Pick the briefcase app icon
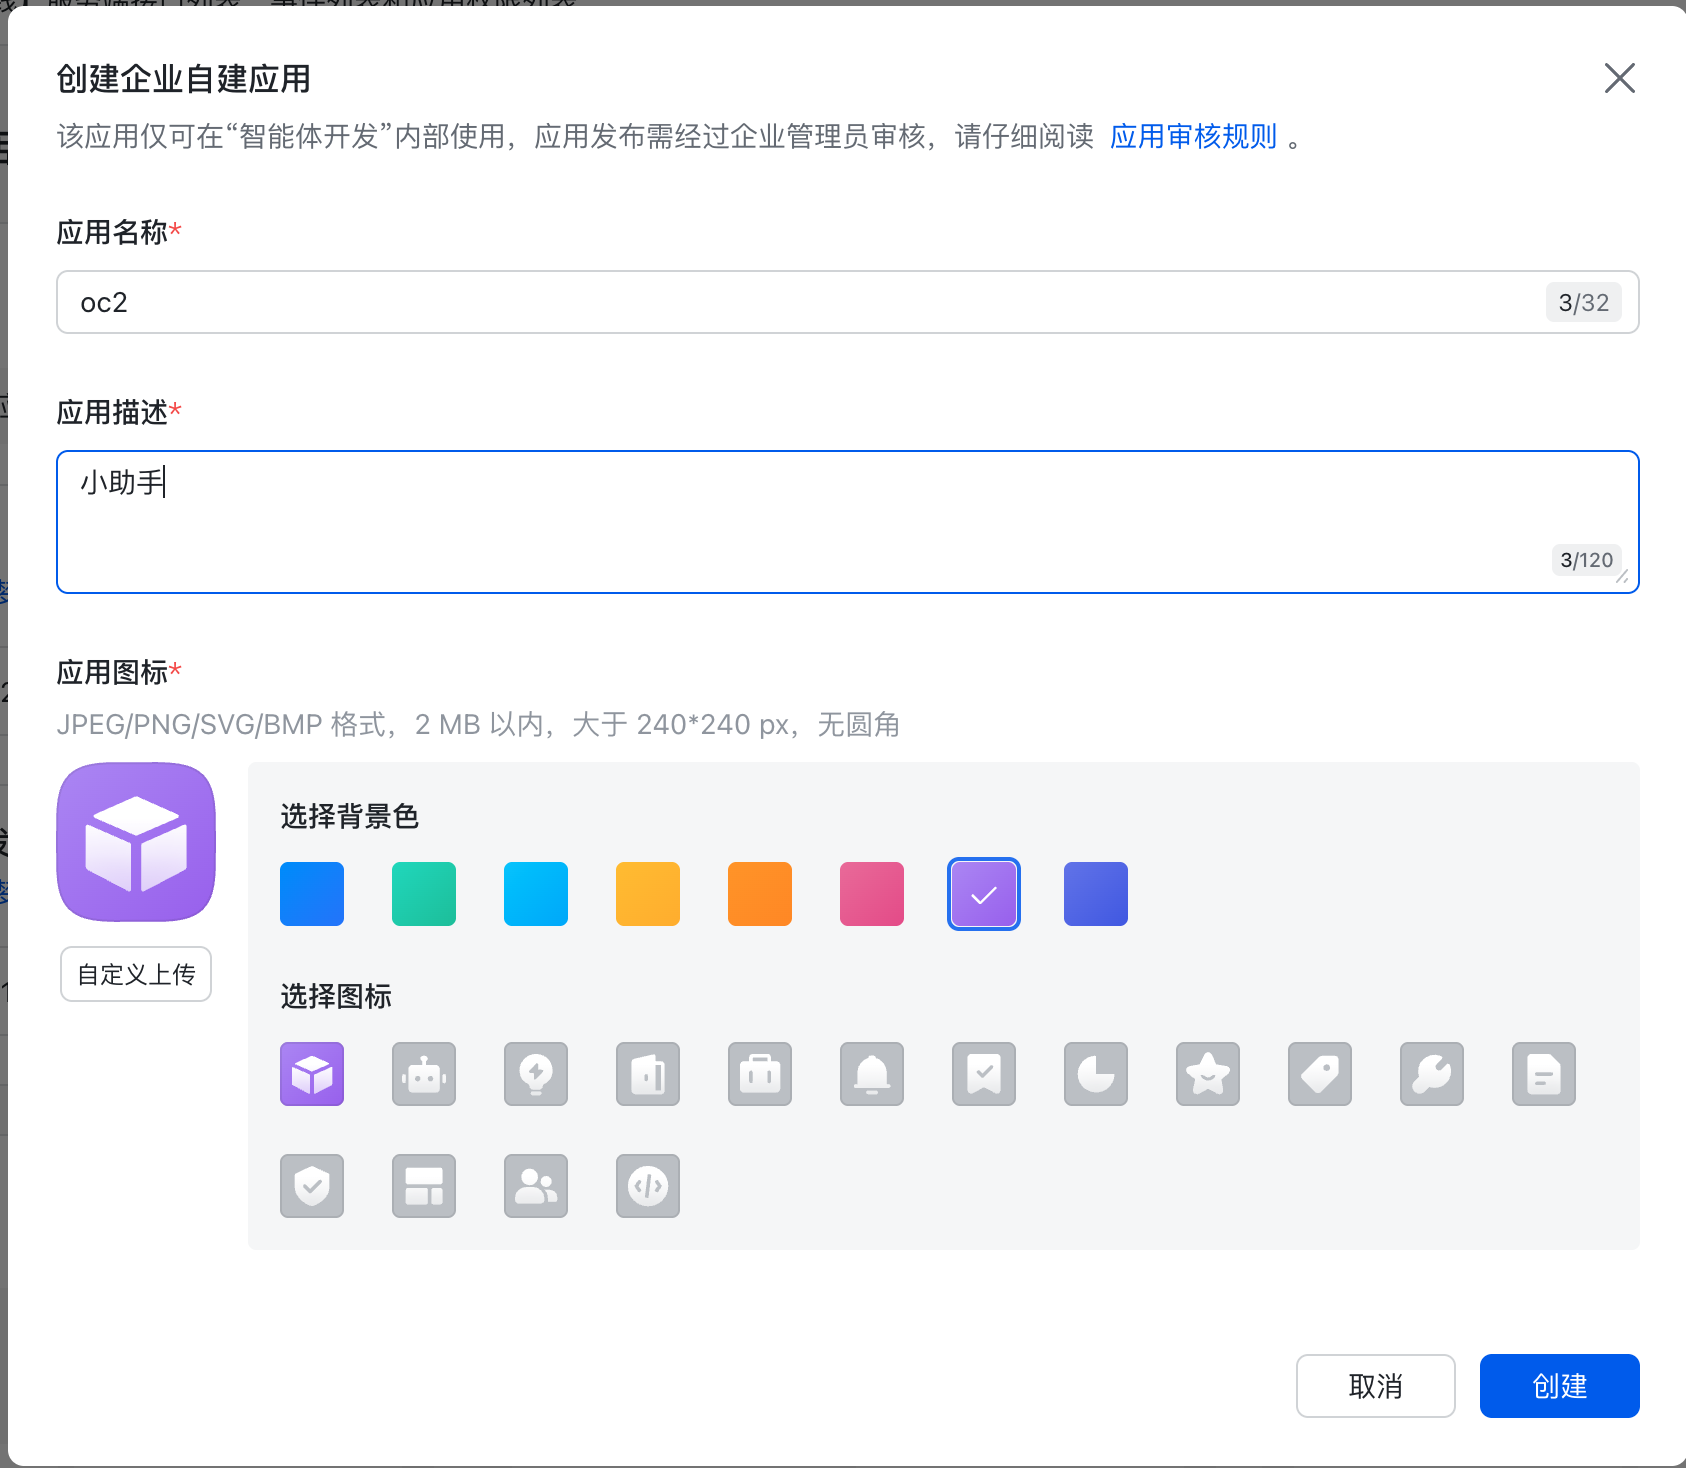The height and width of the screenshot is (1468, 1686). (x=760, y=1074)
